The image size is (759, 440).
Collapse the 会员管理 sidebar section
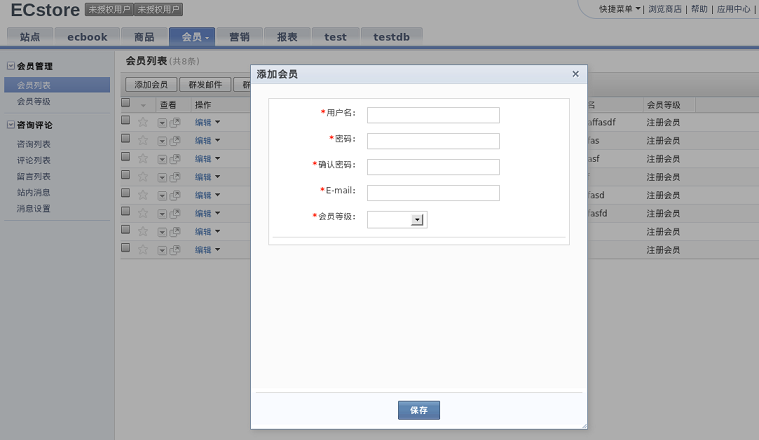point(11,67)
